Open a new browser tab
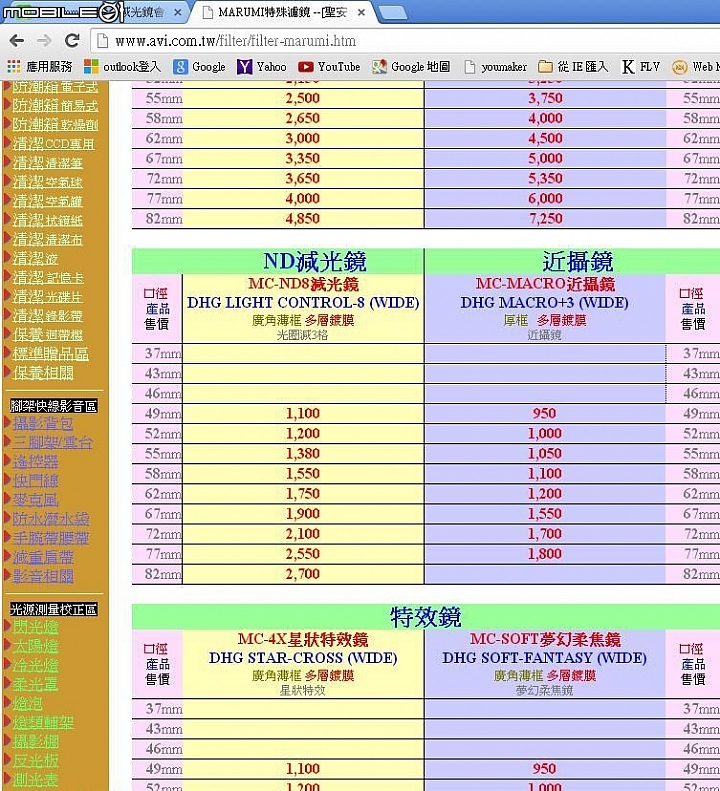This screenshot has height=791, width=720. point(393,13)
